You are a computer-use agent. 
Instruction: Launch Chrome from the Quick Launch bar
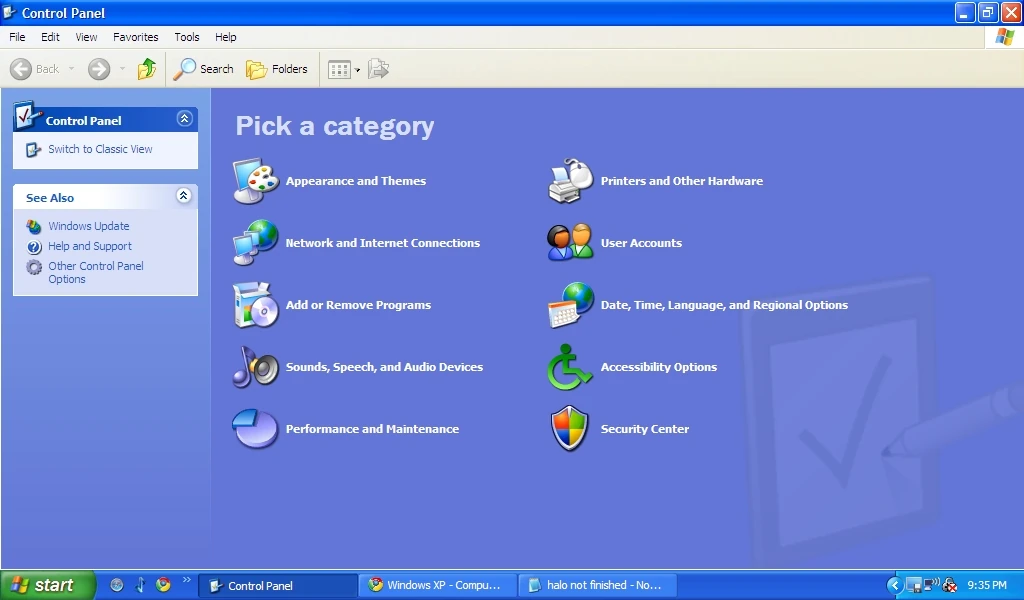tap(166, 585)
